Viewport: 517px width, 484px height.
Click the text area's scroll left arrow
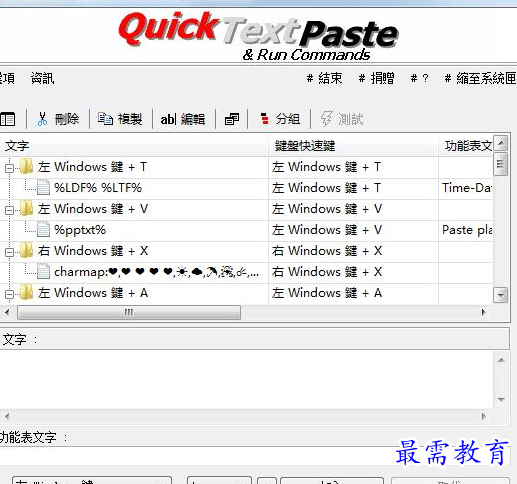point(7,416)
